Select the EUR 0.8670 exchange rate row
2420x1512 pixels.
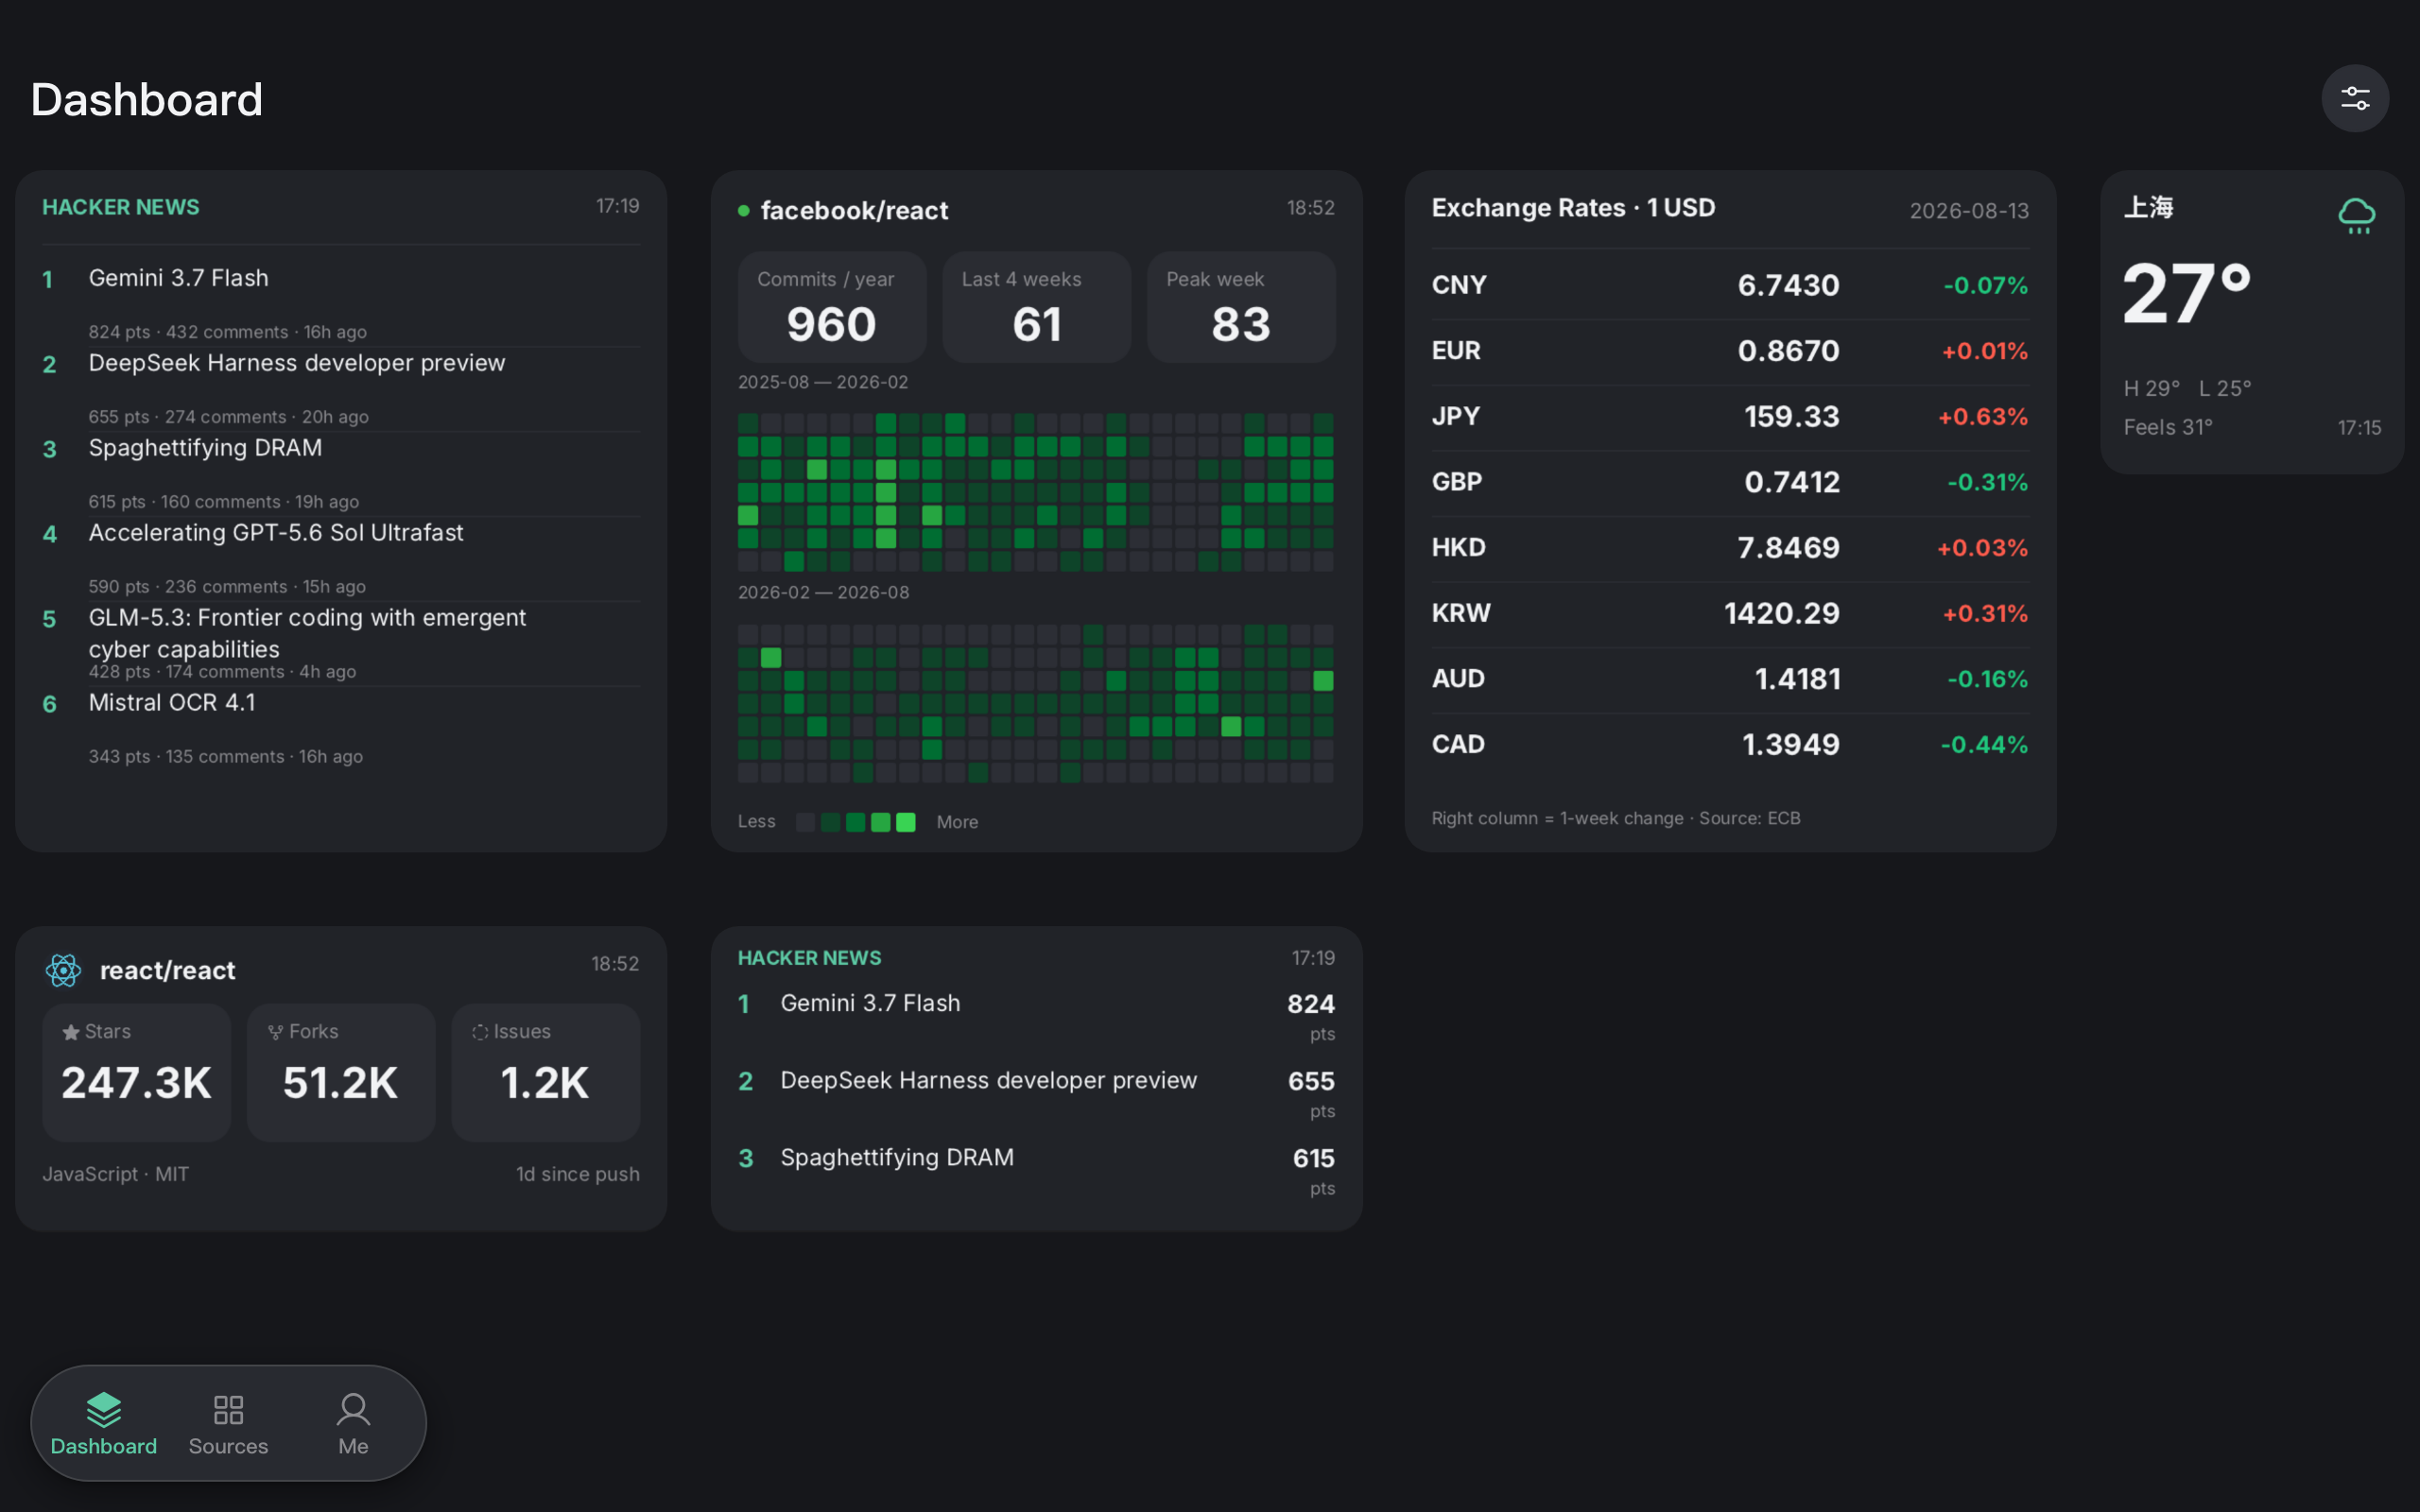tap(1730, 351)
